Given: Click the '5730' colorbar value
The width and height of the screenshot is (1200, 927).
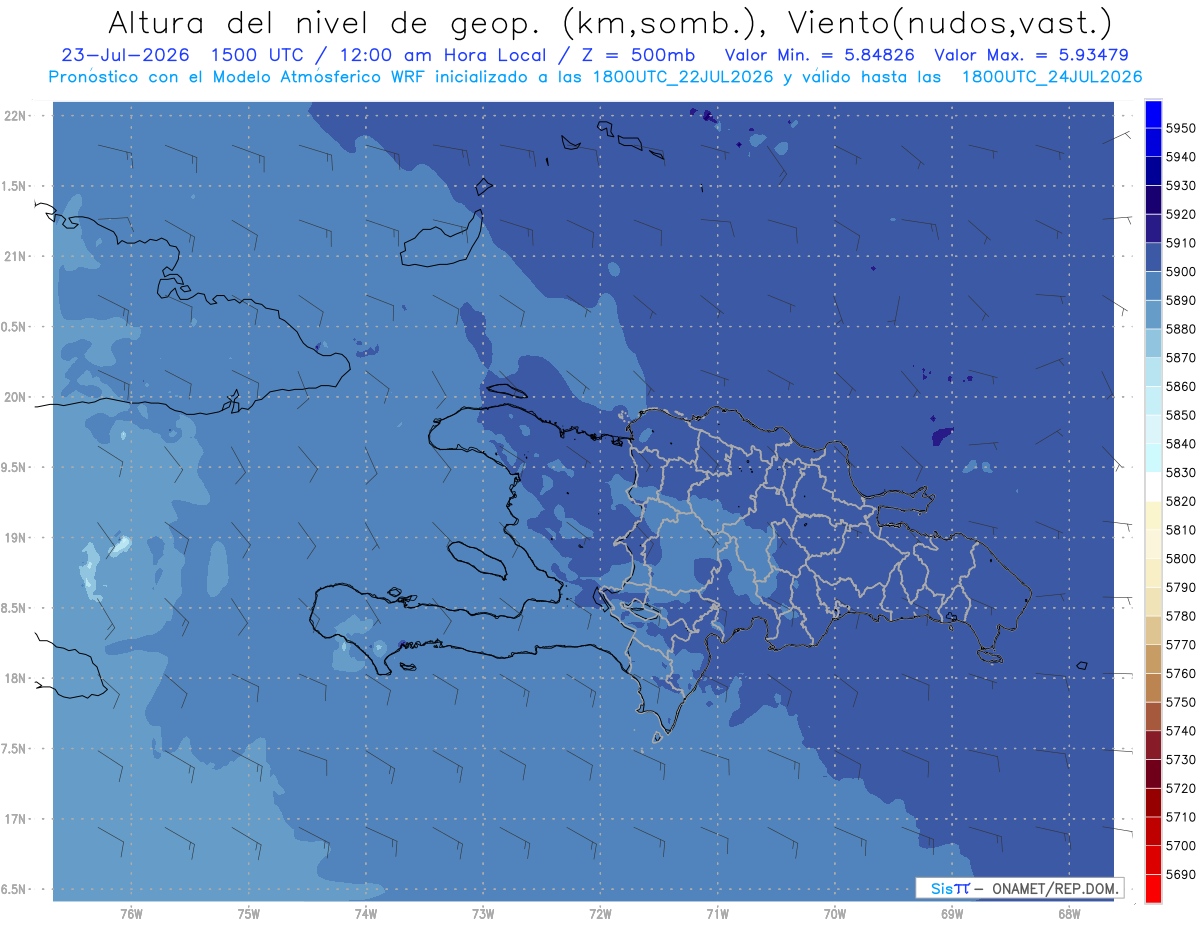Looking at the screenshot, I should pyautogui.click(x=1180, y=760).
